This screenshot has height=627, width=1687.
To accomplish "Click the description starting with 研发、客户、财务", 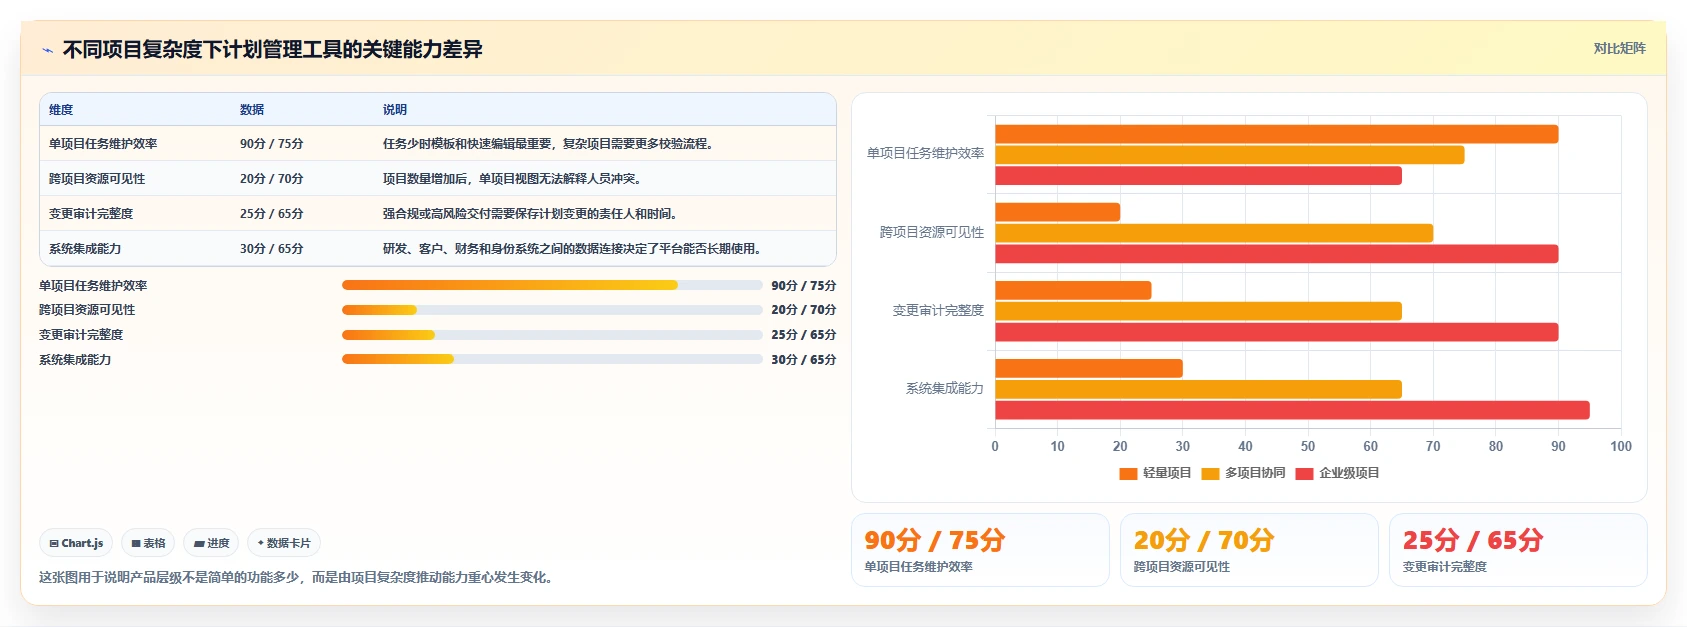I will (573, 249).
